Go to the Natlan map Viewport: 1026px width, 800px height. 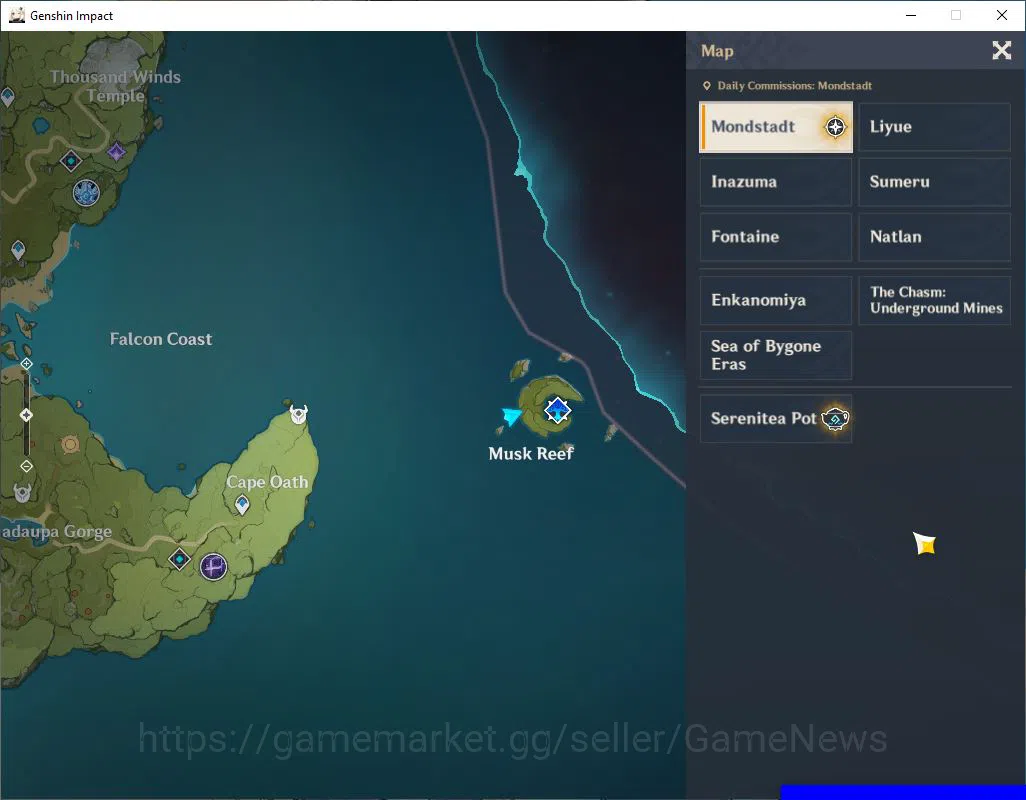click(x=934, y=237)
